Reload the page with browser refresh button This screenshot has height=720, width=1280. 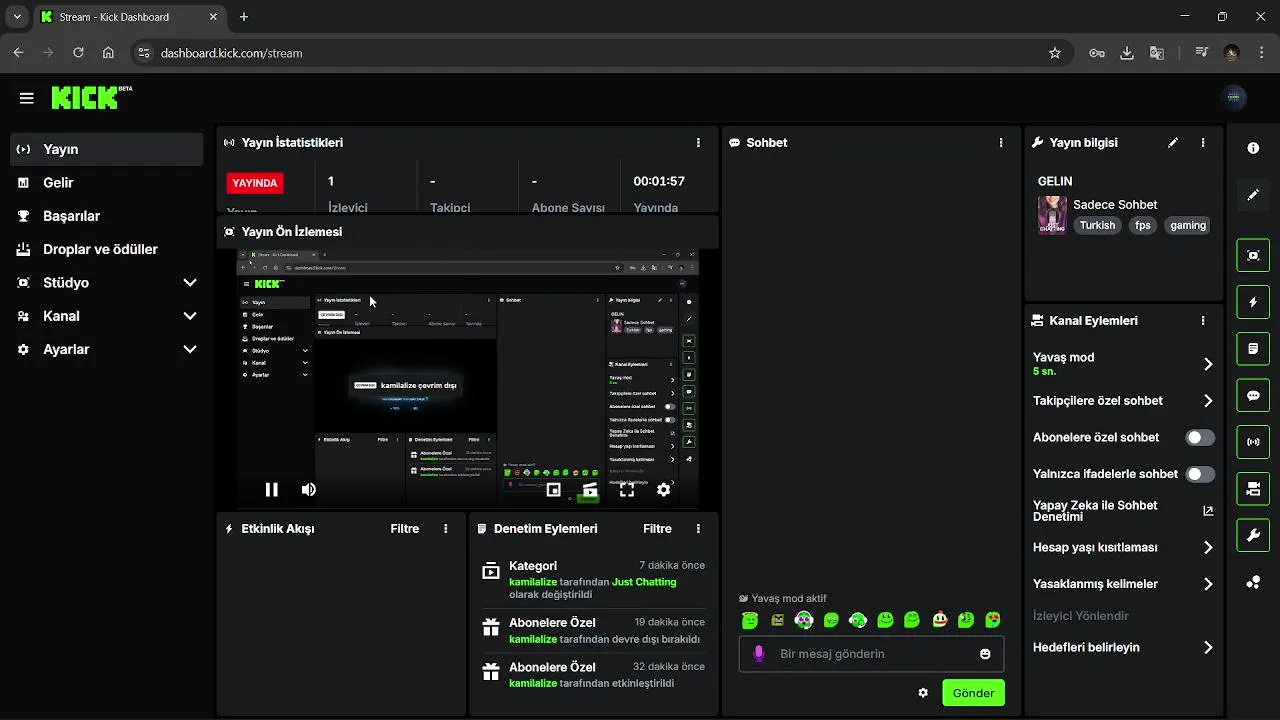pyautogui.click(x=78, y=53)
